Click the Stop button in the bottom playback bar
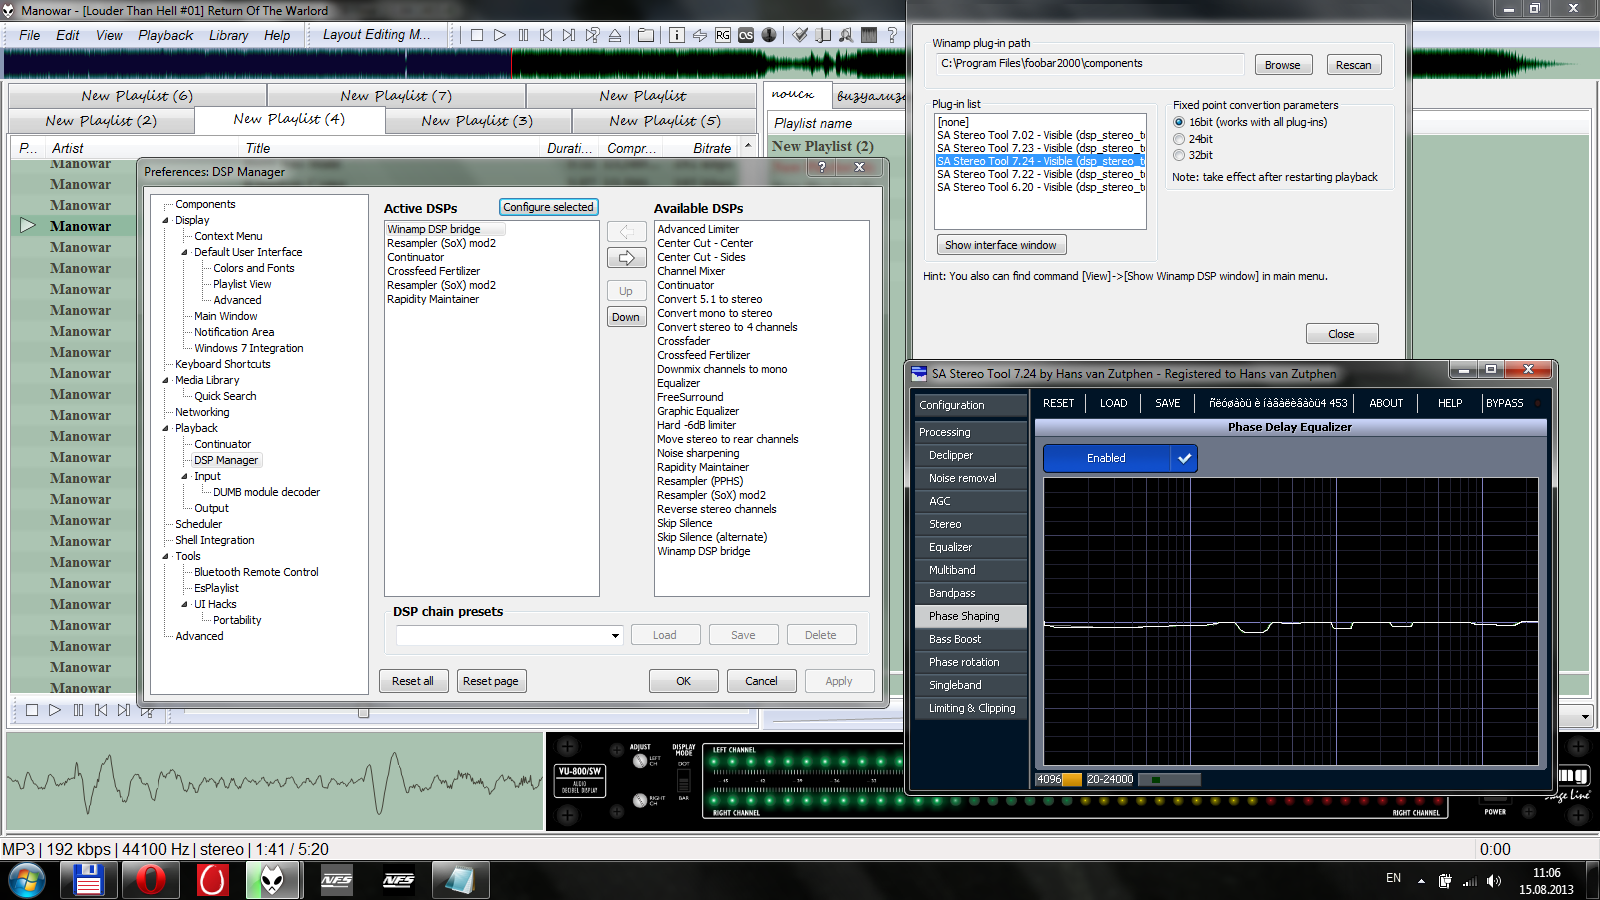This screenshot has width=1600, height=900. [32, 710]
